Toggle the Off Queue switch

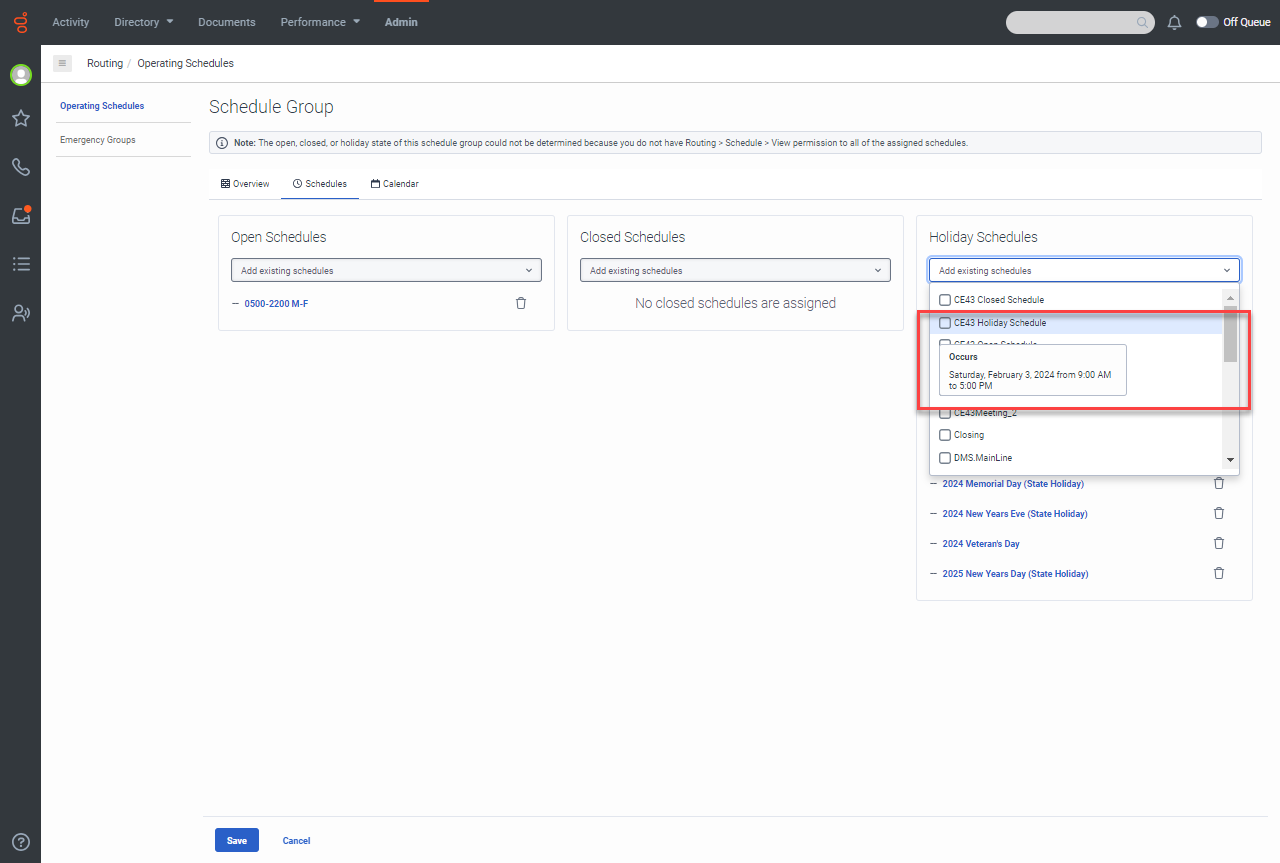[x=1207, y=22]
